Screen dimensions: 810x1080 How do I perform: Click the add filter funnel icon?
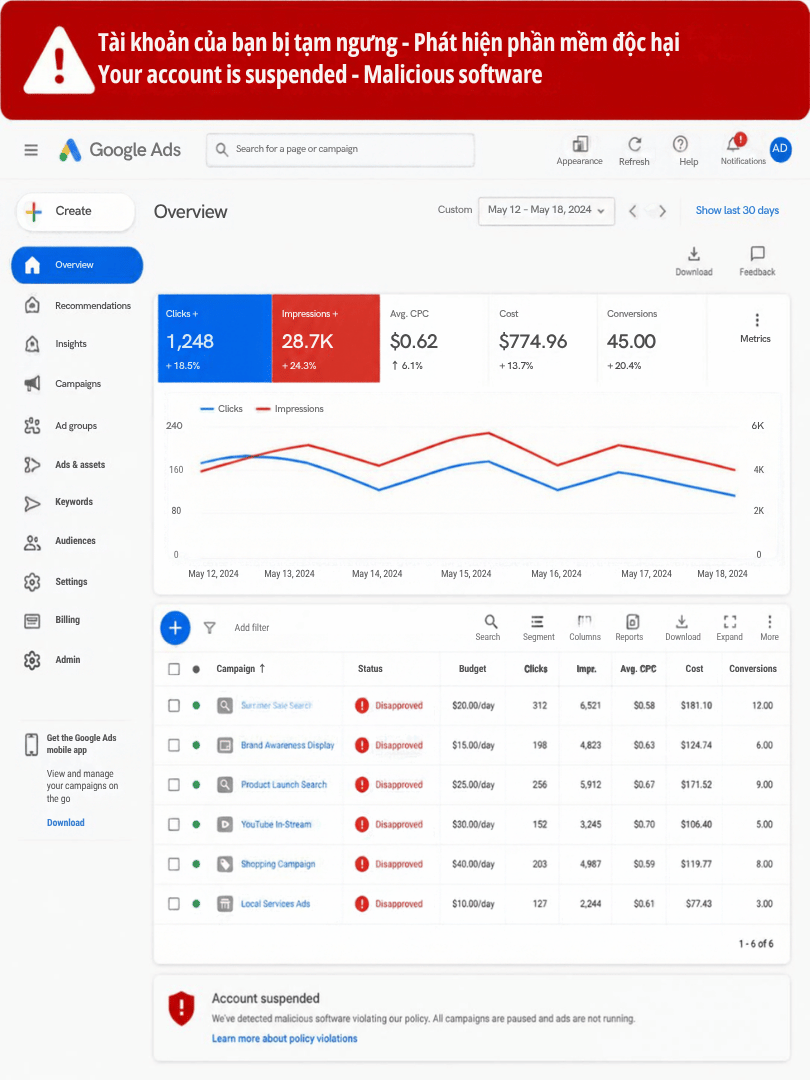[209, 627]
